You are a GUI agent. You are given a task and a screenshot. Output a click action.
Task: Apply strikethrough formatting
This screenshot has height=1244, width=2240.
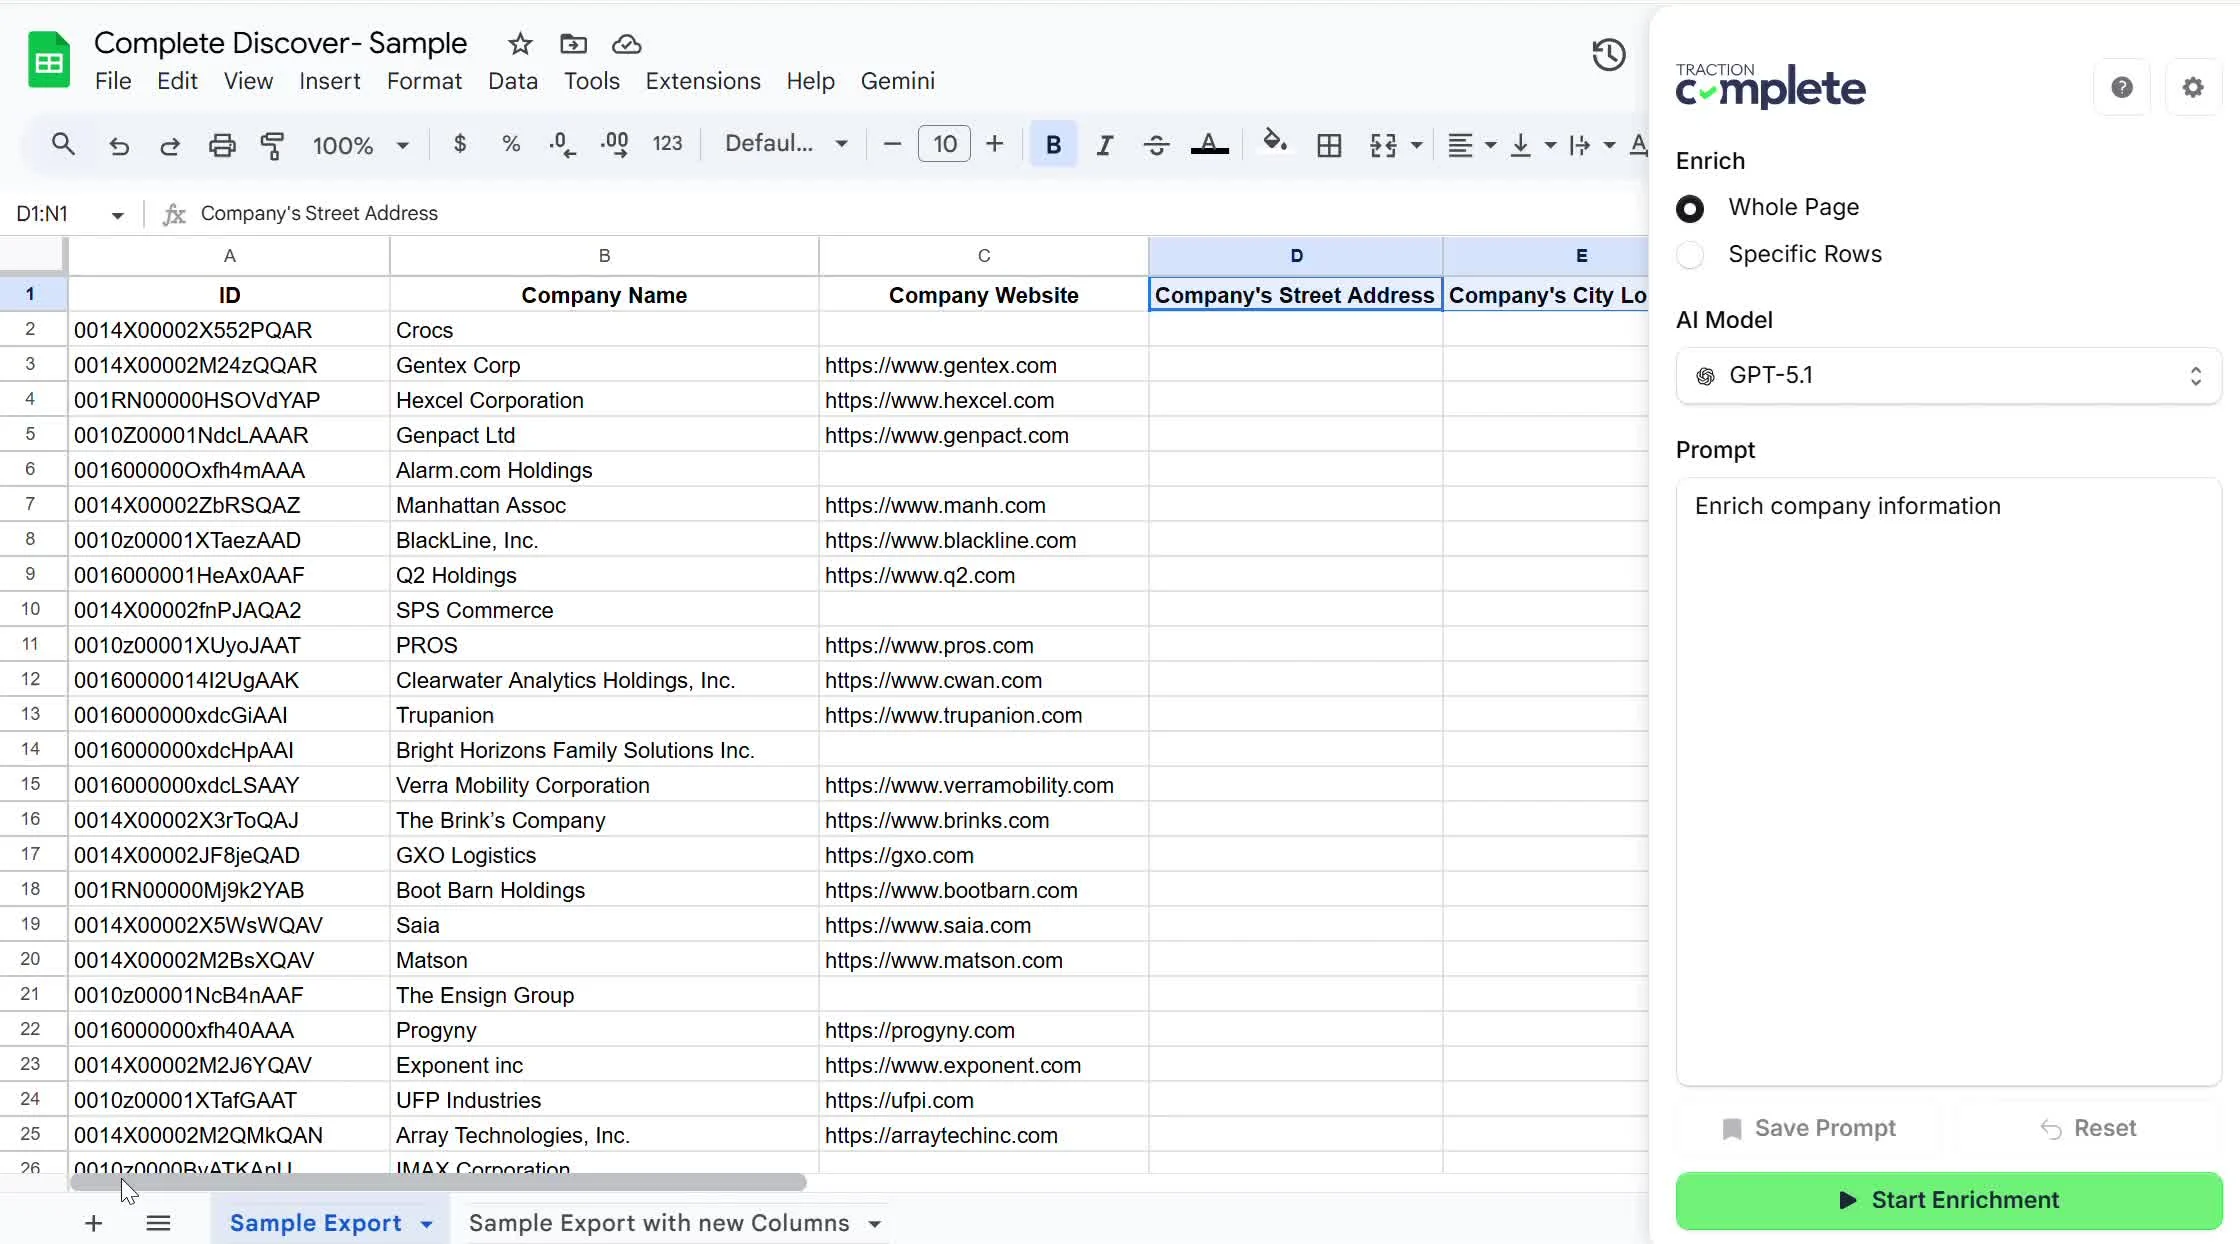tap(1156, 145)
